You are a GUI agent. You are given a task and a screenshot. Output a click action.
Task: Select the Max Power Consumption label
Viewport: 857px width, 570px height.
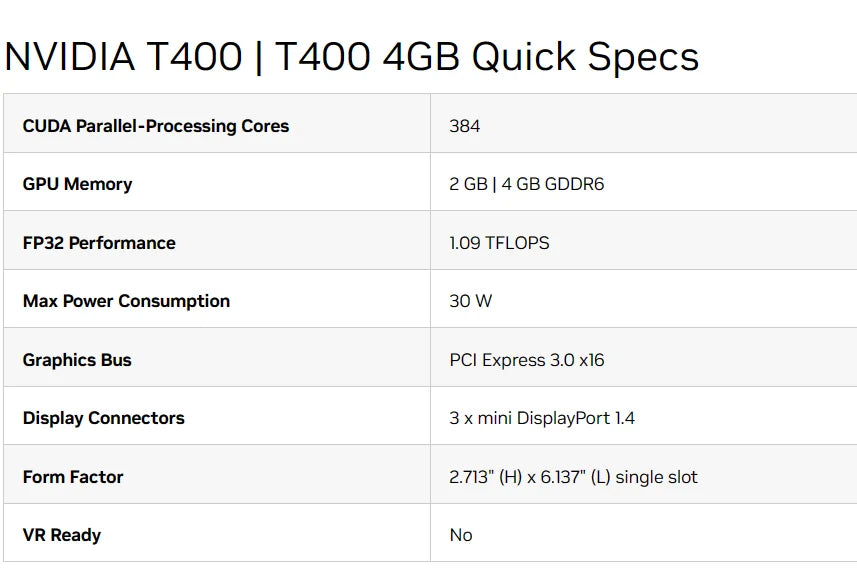click(x=126, y=301)
